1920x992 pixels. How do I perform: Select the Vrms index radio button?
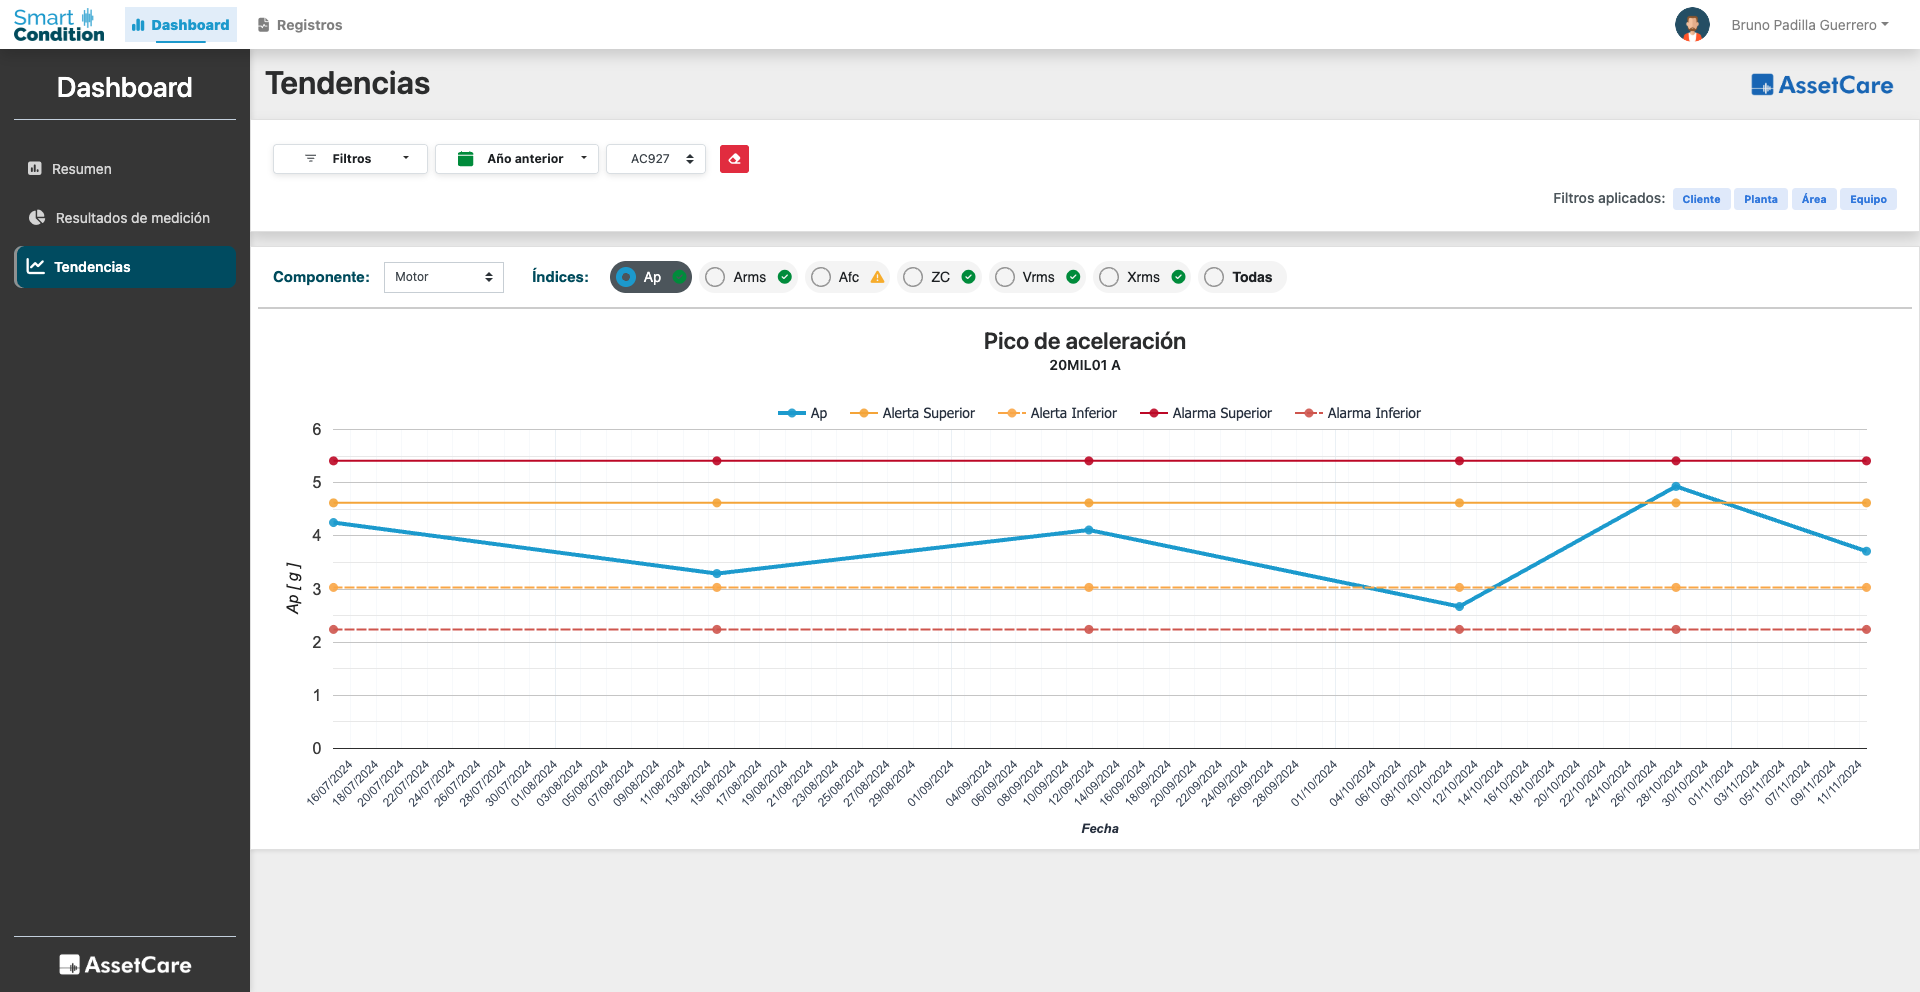click(1005, 277)
